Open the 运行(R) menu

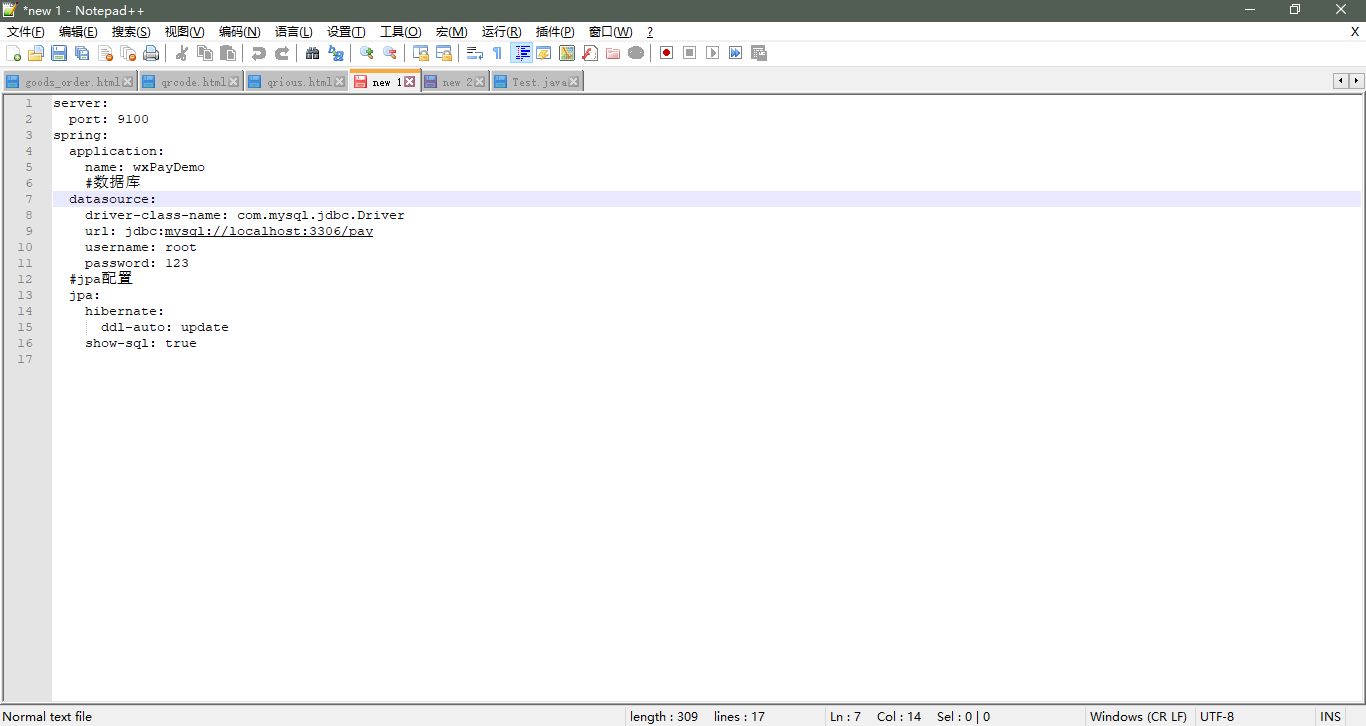[x=501, y=32]
